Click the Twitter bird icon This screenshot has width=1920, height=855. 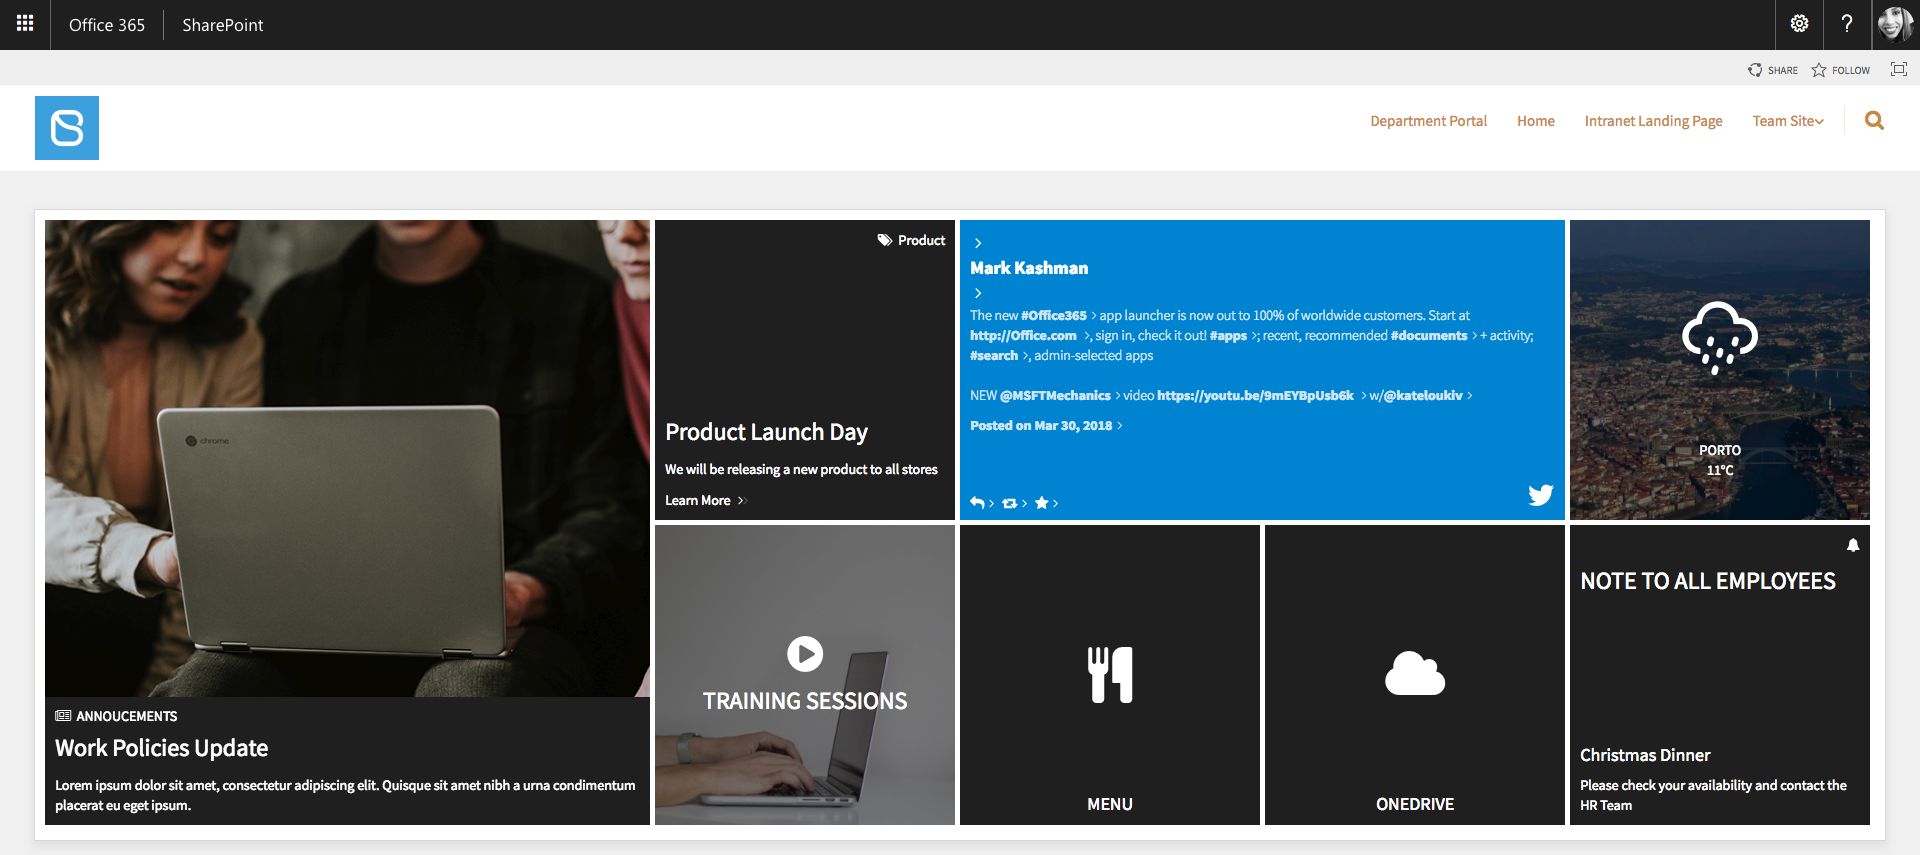pos(1540,494)
